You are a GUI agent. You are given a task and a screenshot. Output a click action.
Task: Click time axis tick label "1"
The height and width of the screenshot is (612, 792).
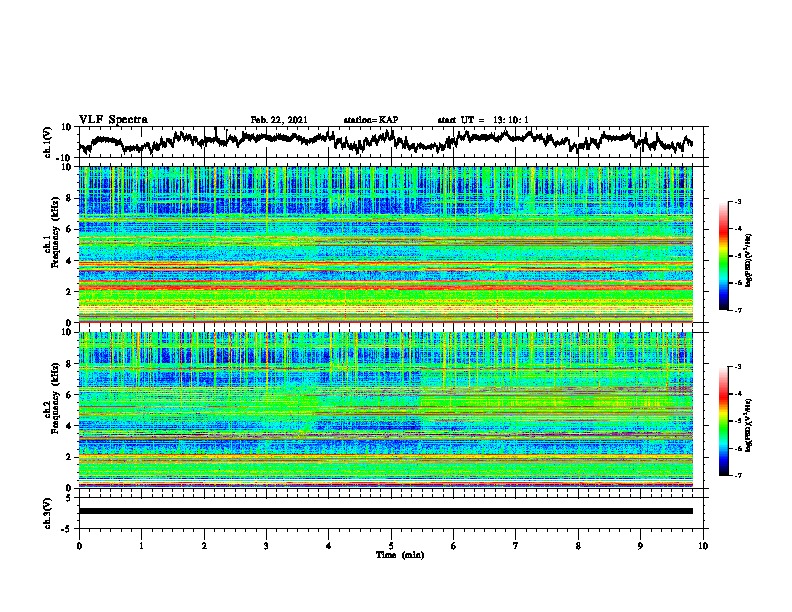click(x=141, y=546)
